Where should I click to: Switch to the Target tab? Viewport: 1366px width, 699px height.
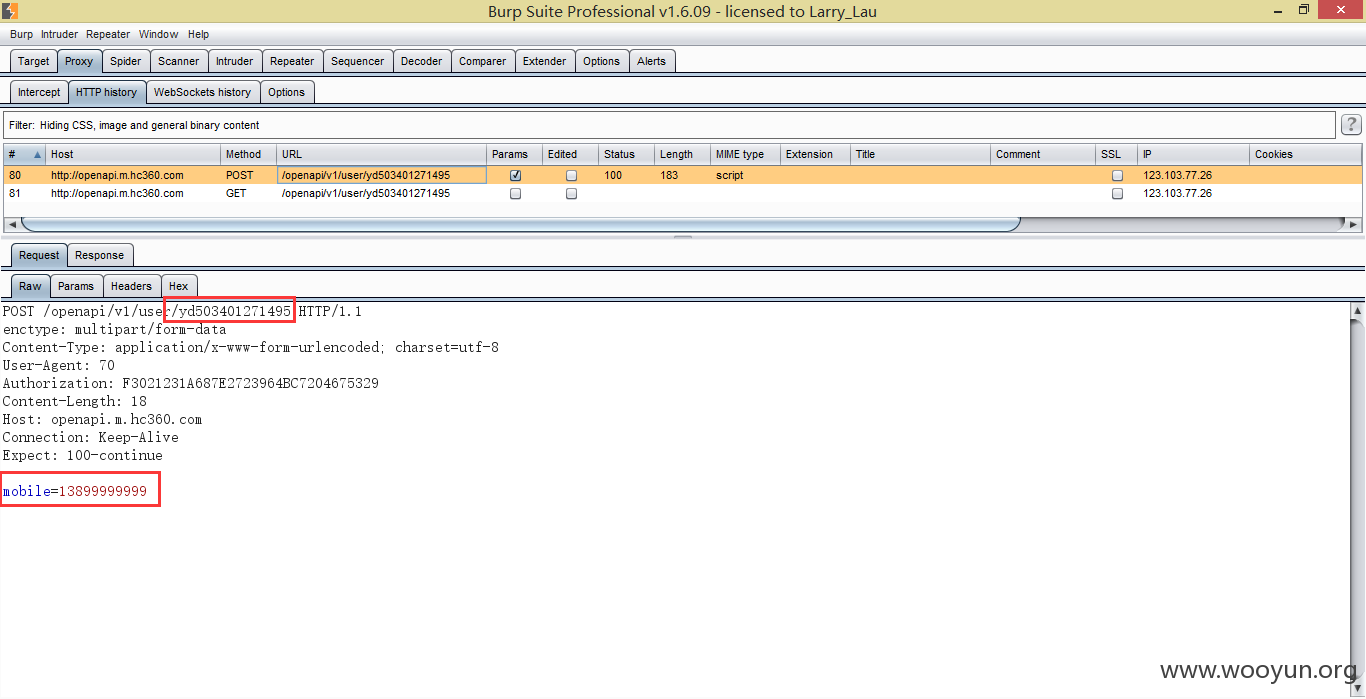click(x=33, y=61)
